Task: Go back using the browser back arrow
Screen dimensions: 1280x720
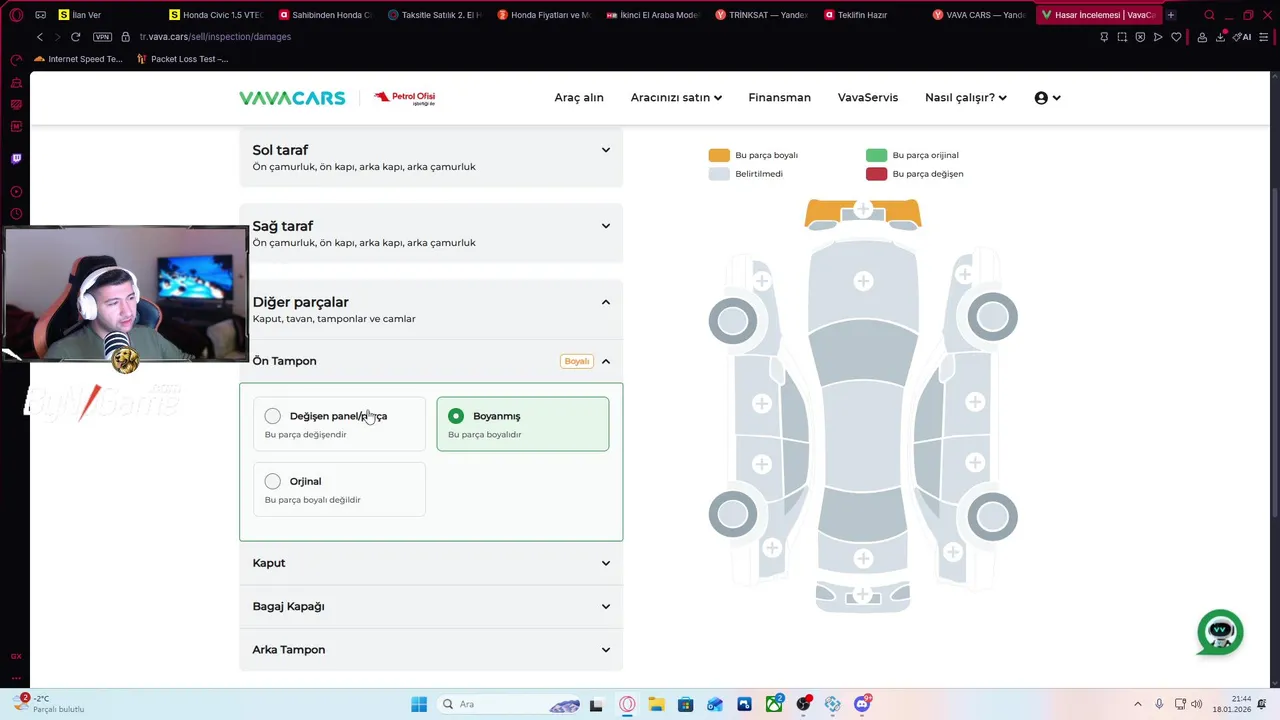Action: [x=40, y=37]
